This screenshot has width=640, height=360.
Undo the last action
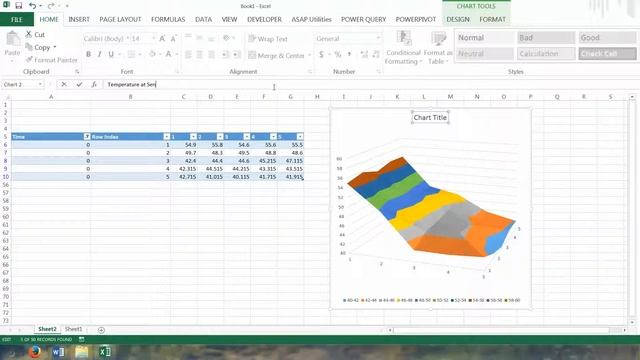(x=32, y=6)
